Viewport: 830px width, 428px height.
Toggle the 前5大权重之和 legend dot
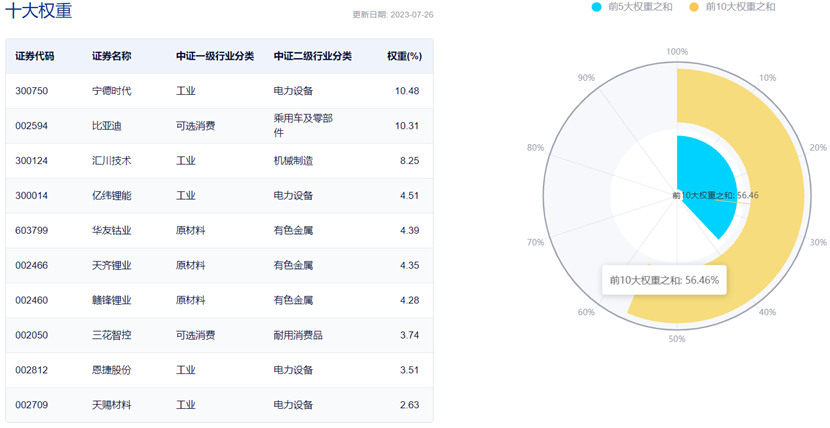[597, 7]
